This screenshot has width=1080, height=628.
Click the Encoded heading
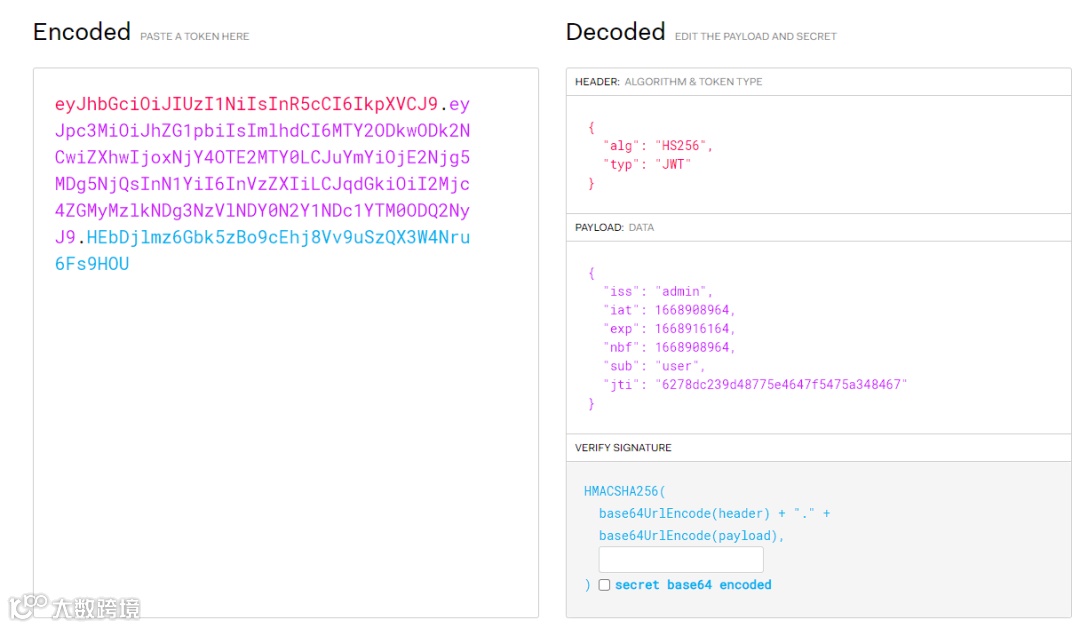tap(81, 32)
